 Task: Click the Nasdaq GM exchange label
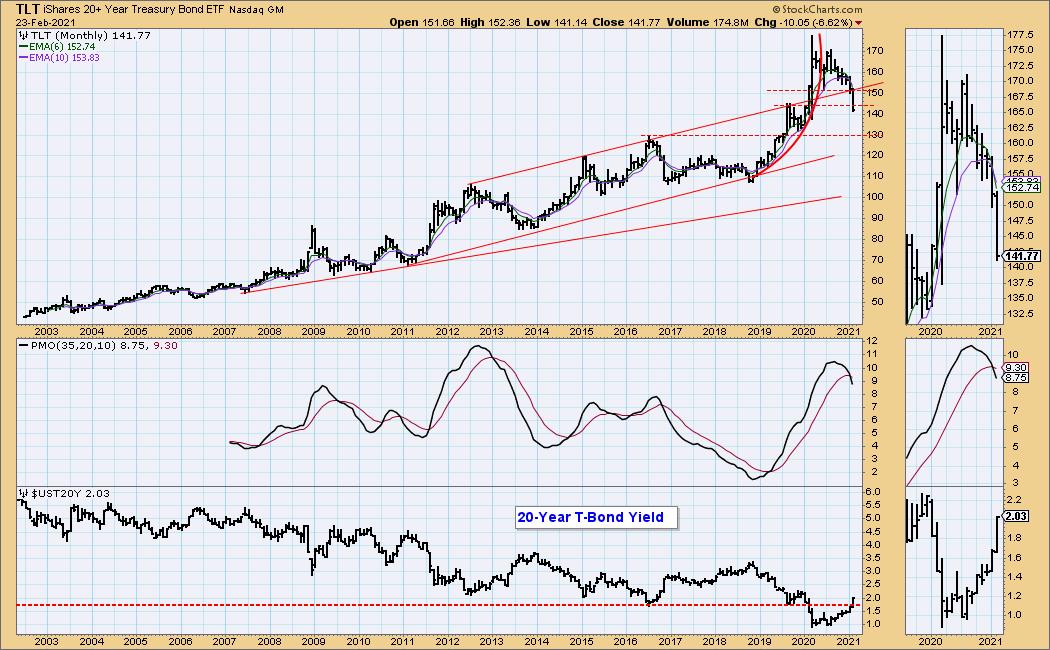click(256, 10)
